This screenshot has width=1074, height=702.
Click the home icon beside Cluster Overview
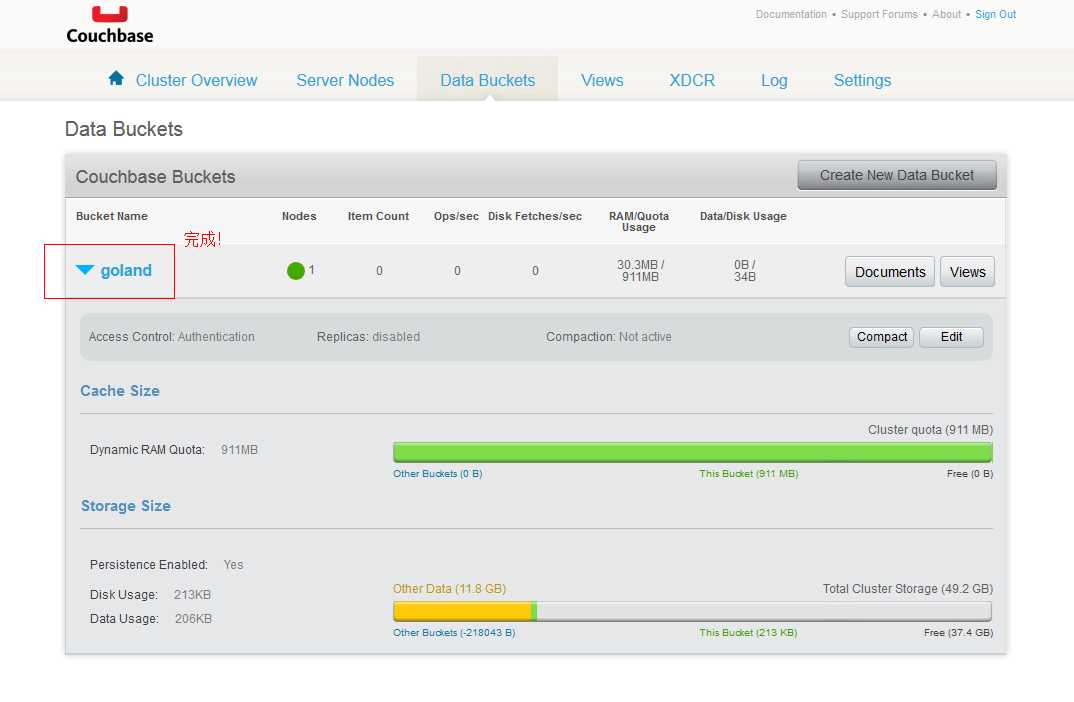click(116, 78)
